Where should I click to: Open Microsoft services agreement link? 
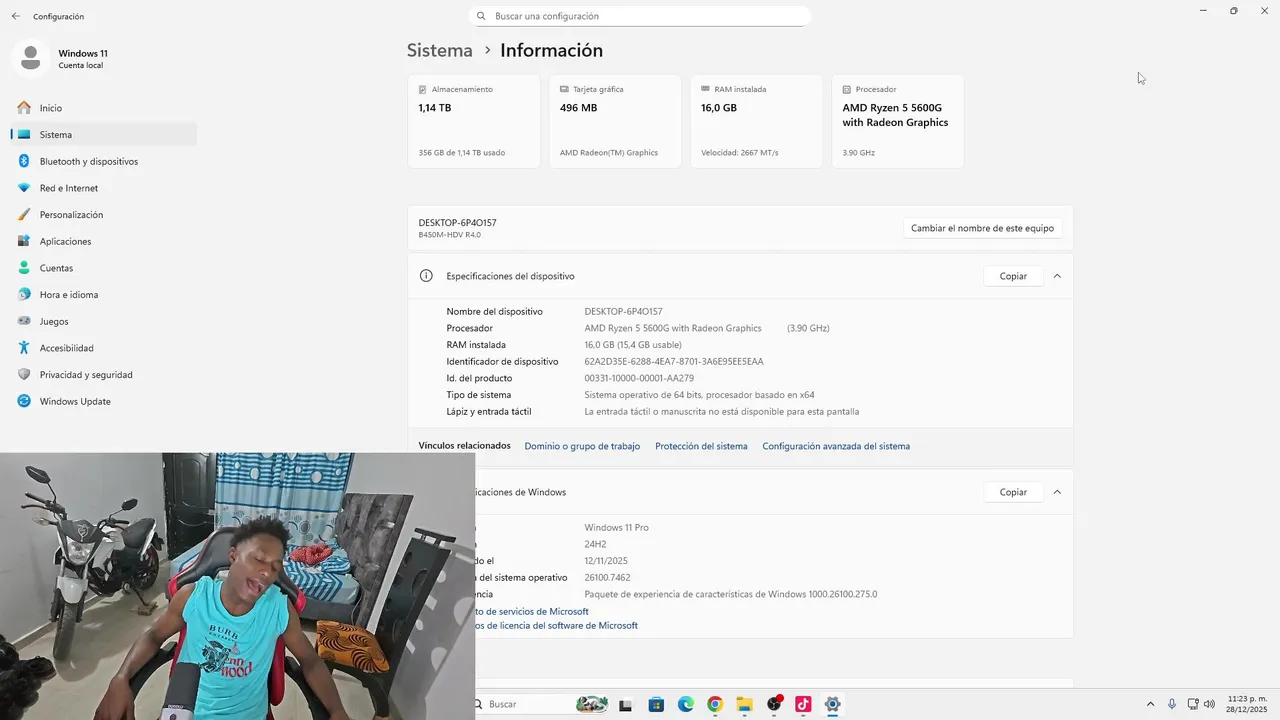(x=533, y=611)
